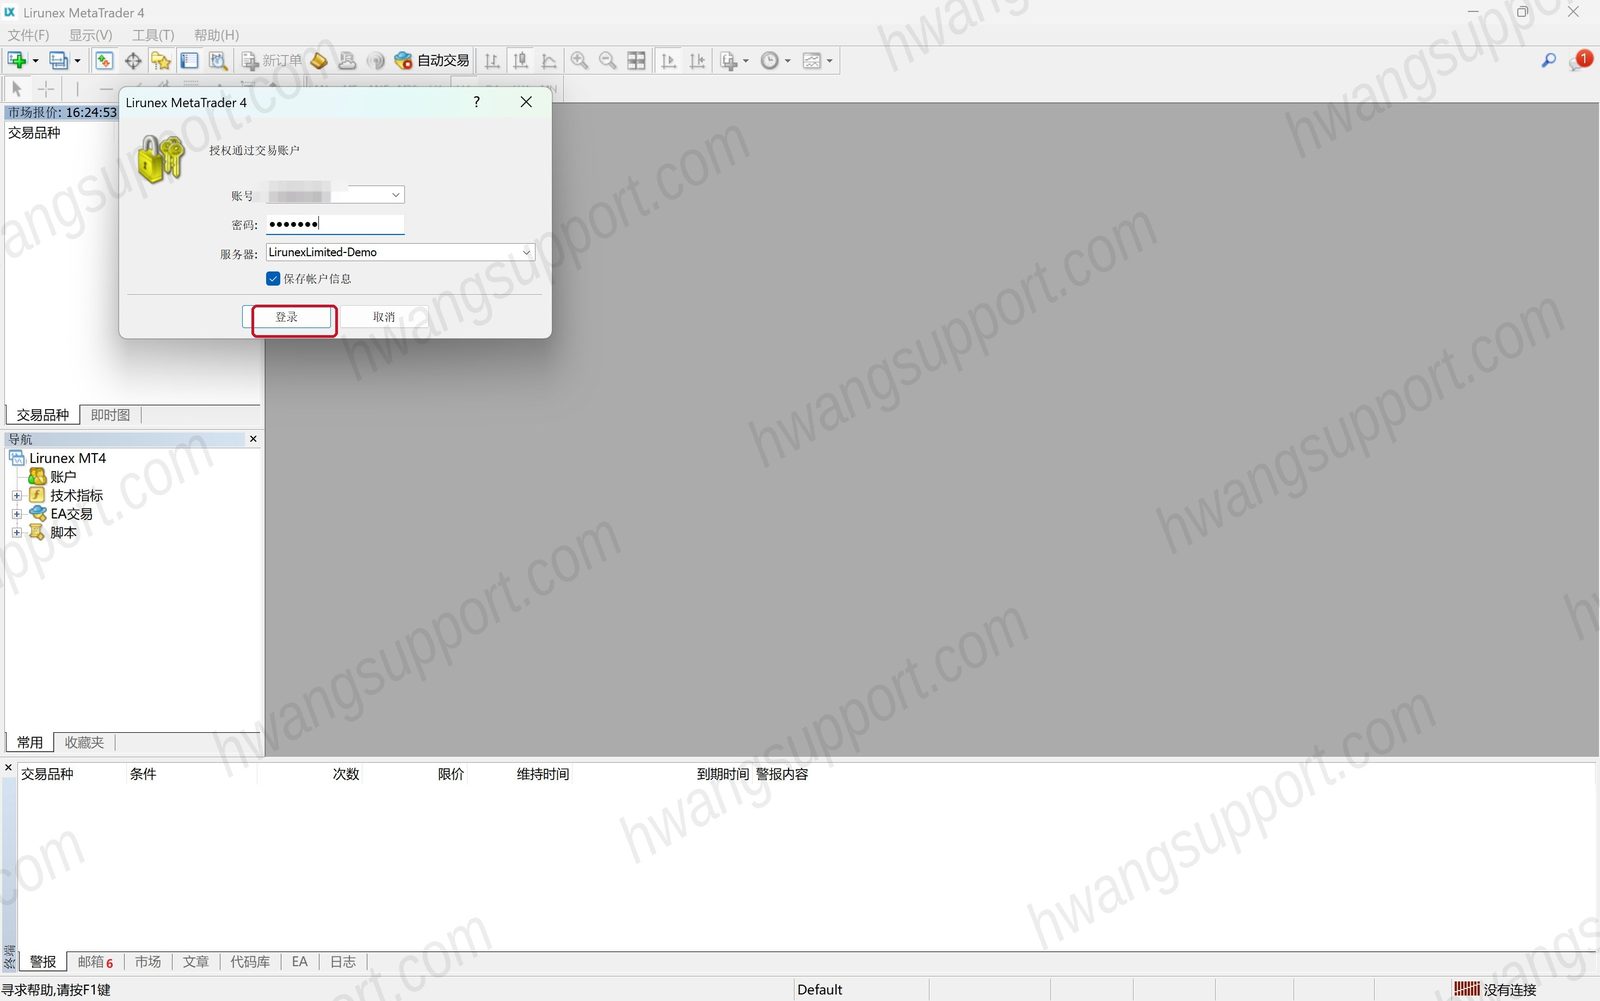1600x1001 pixels.
Task: Toggle the 自动交易 auto-trading button
Action: click(432, 61)
